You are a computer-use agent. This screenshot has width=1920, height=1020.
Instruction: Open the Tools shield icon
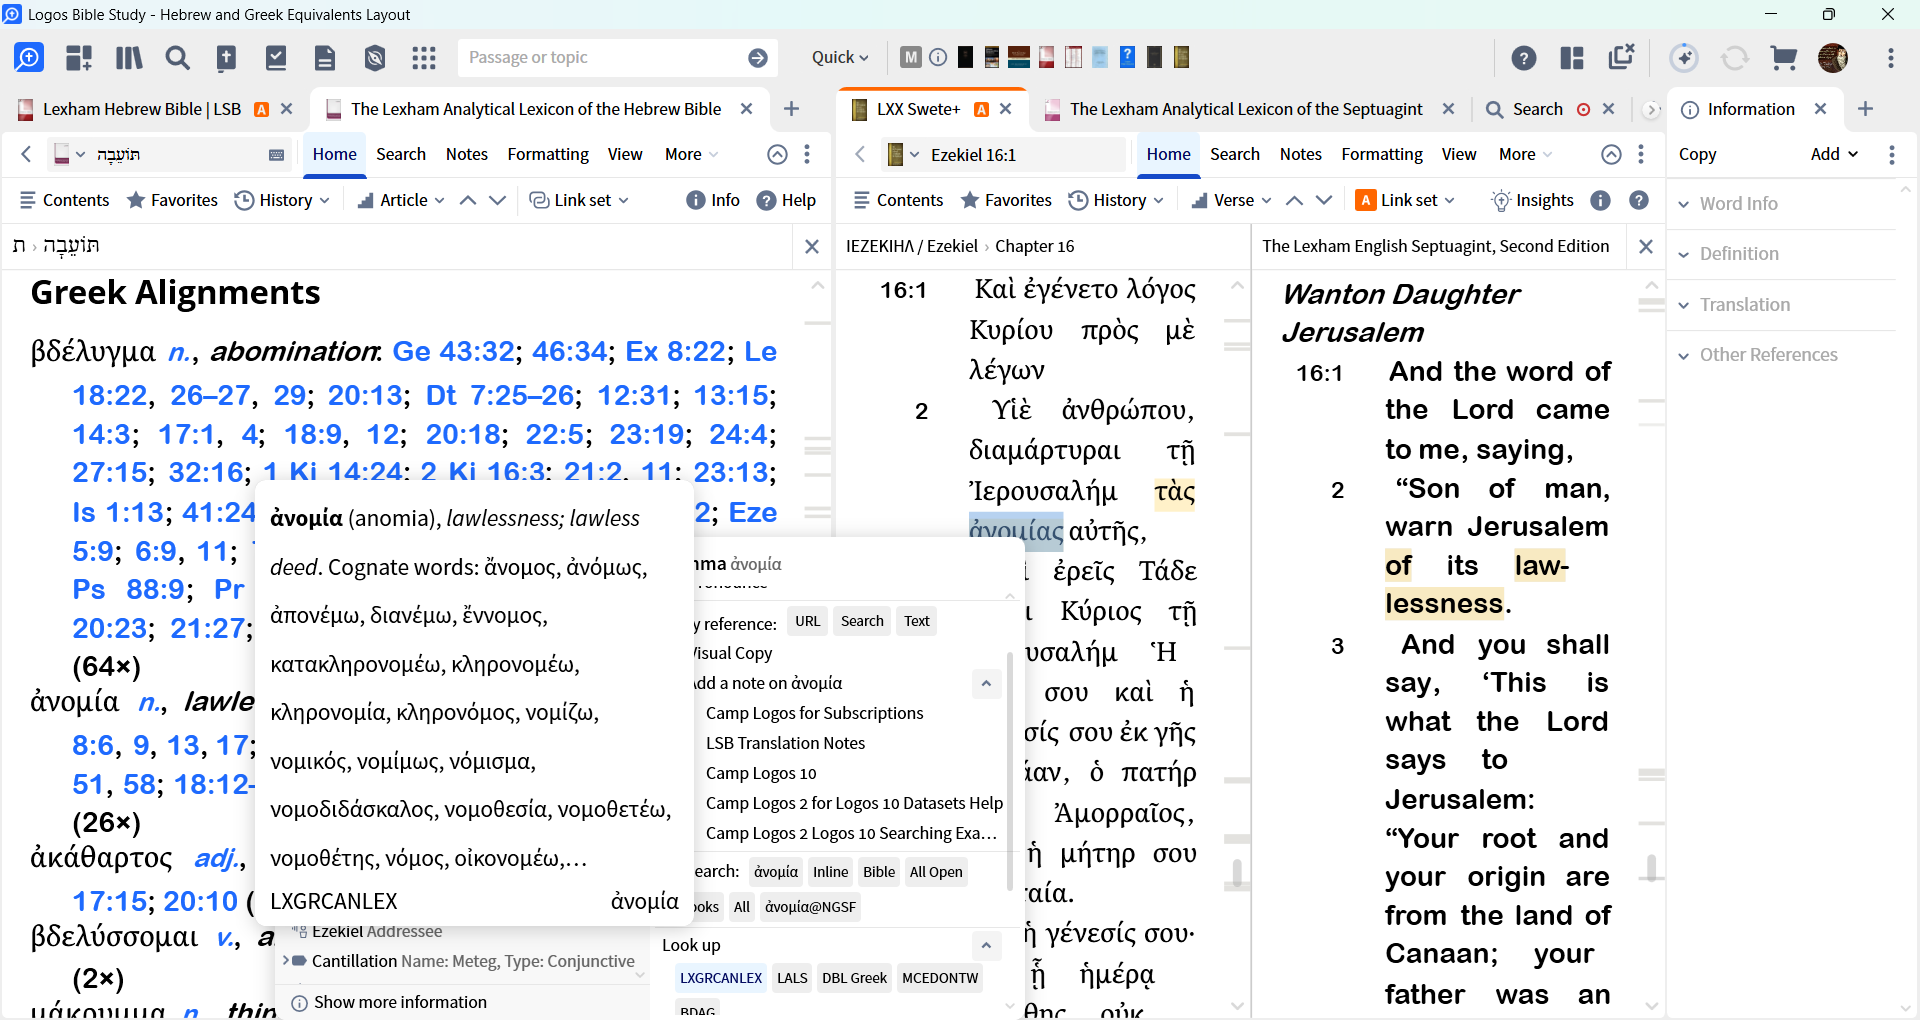(375, 58)
